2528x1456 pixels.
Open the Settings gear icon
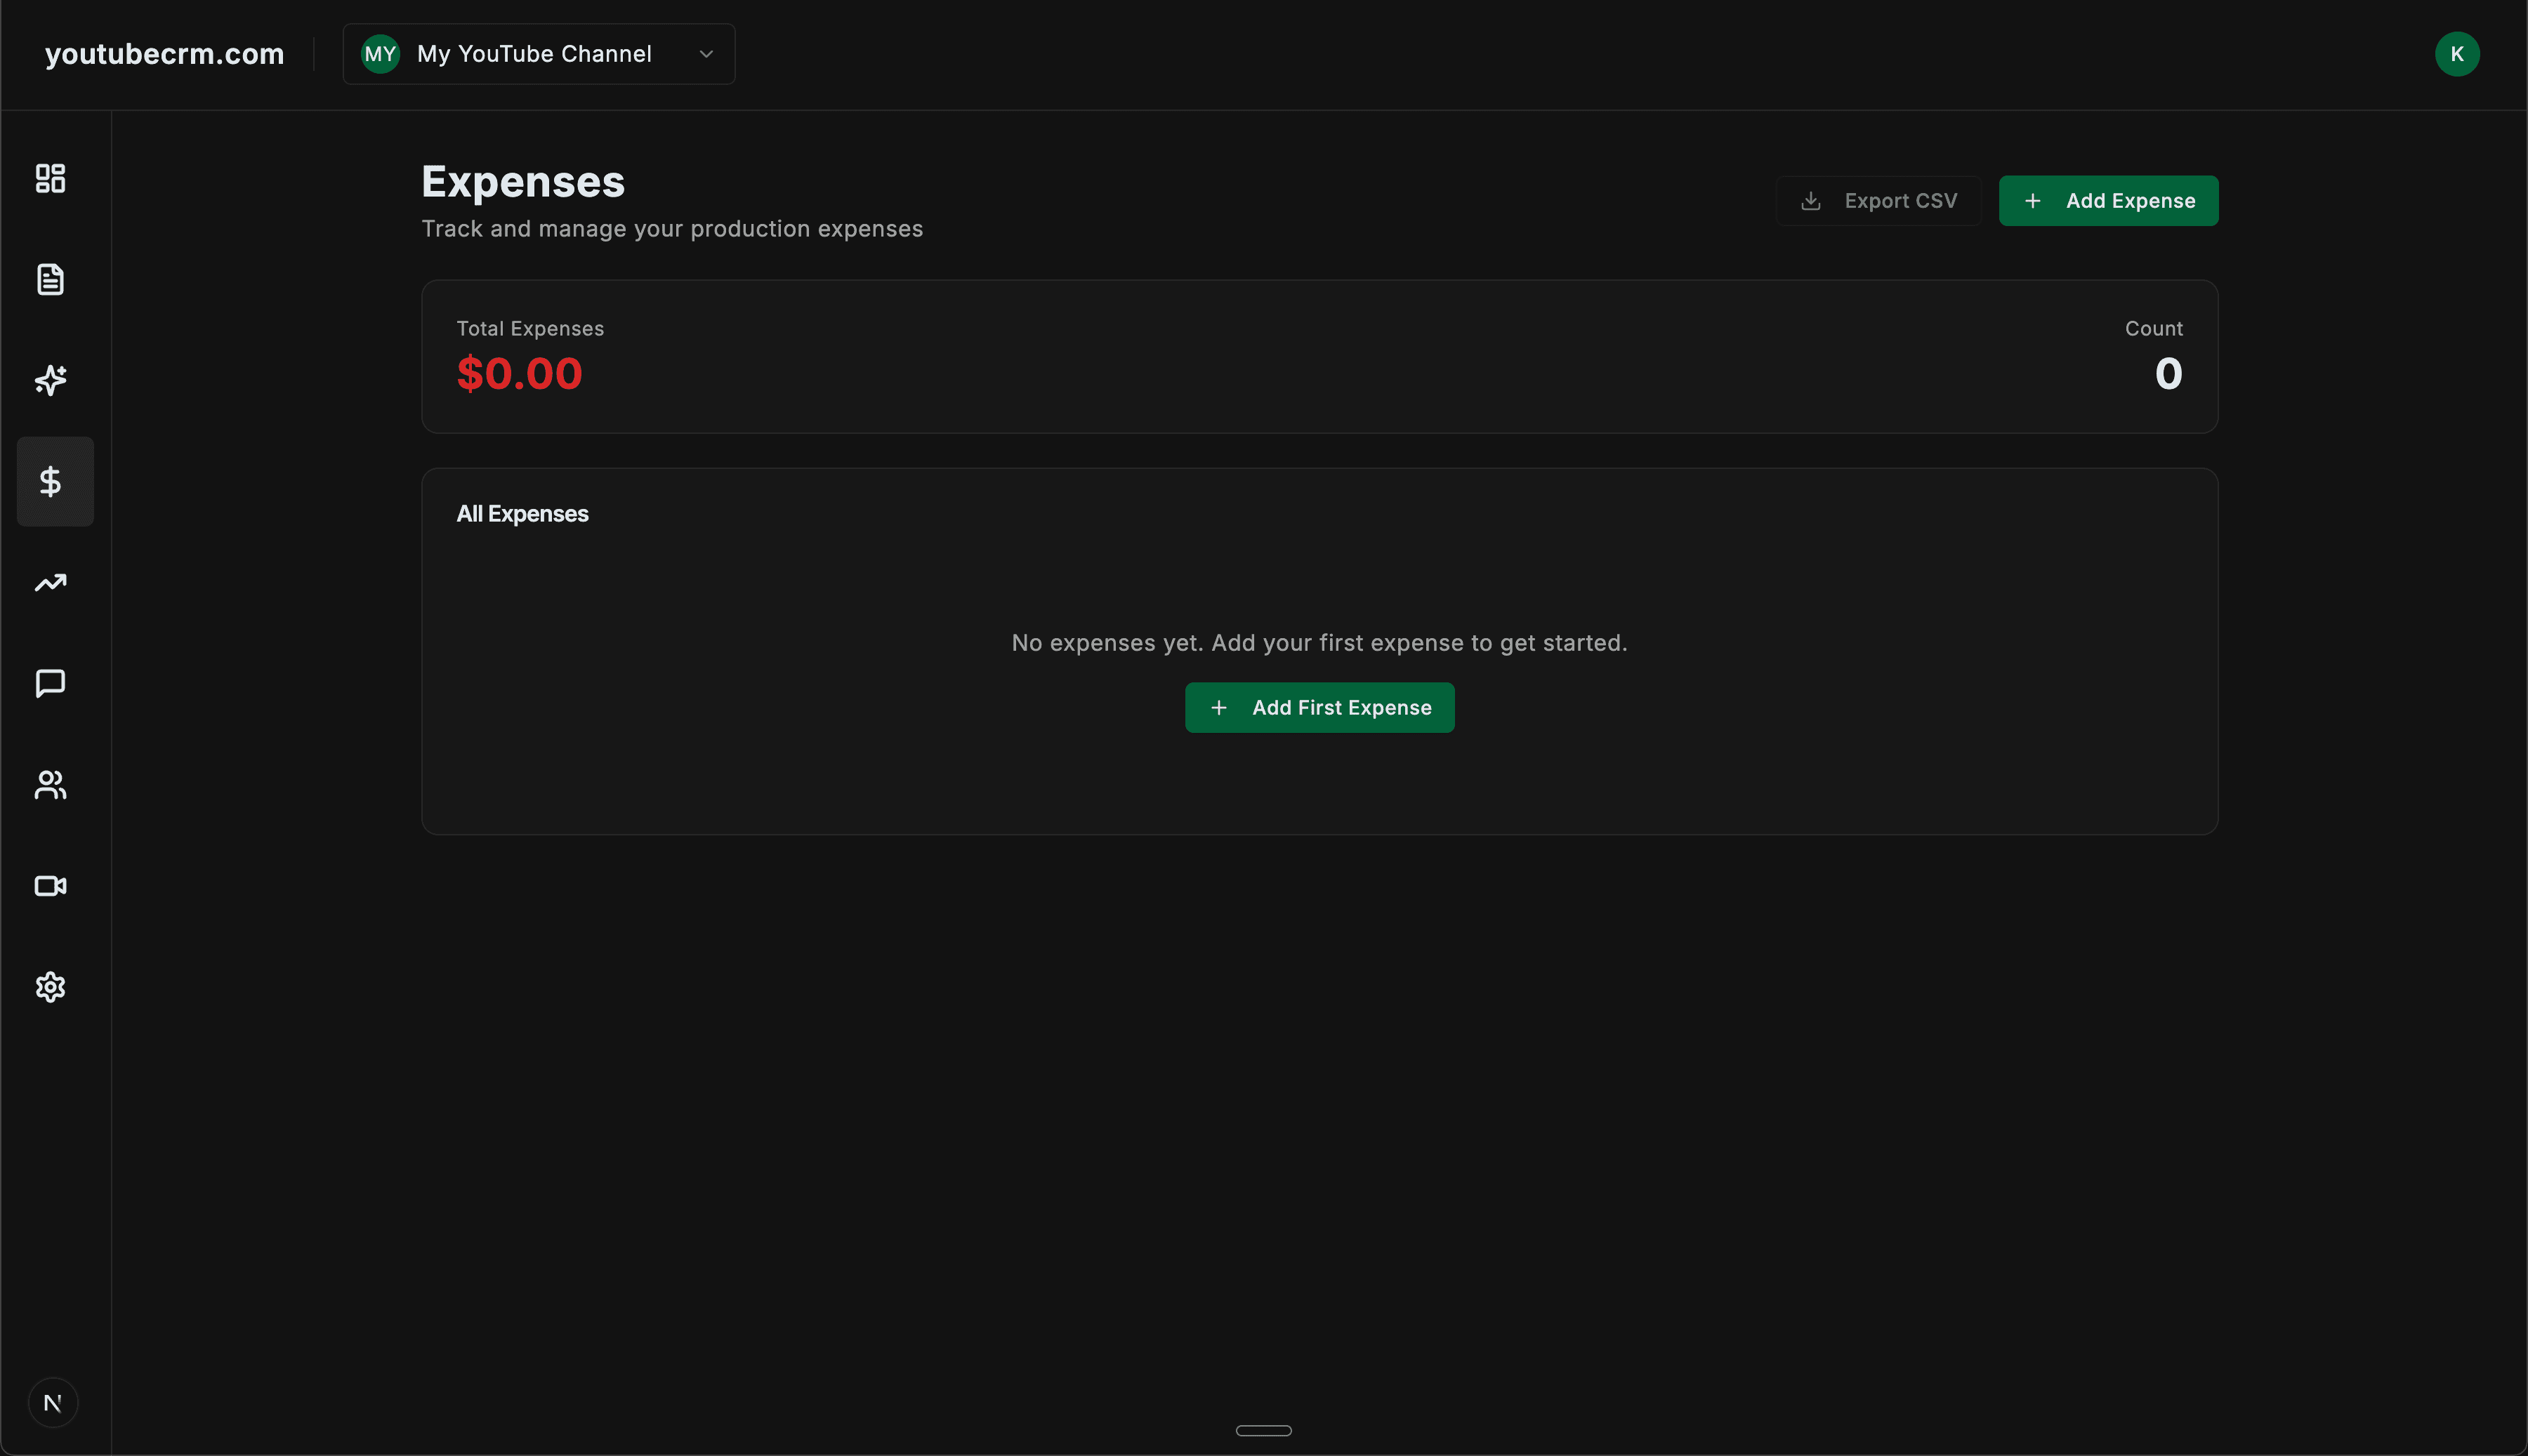point(51,987)
